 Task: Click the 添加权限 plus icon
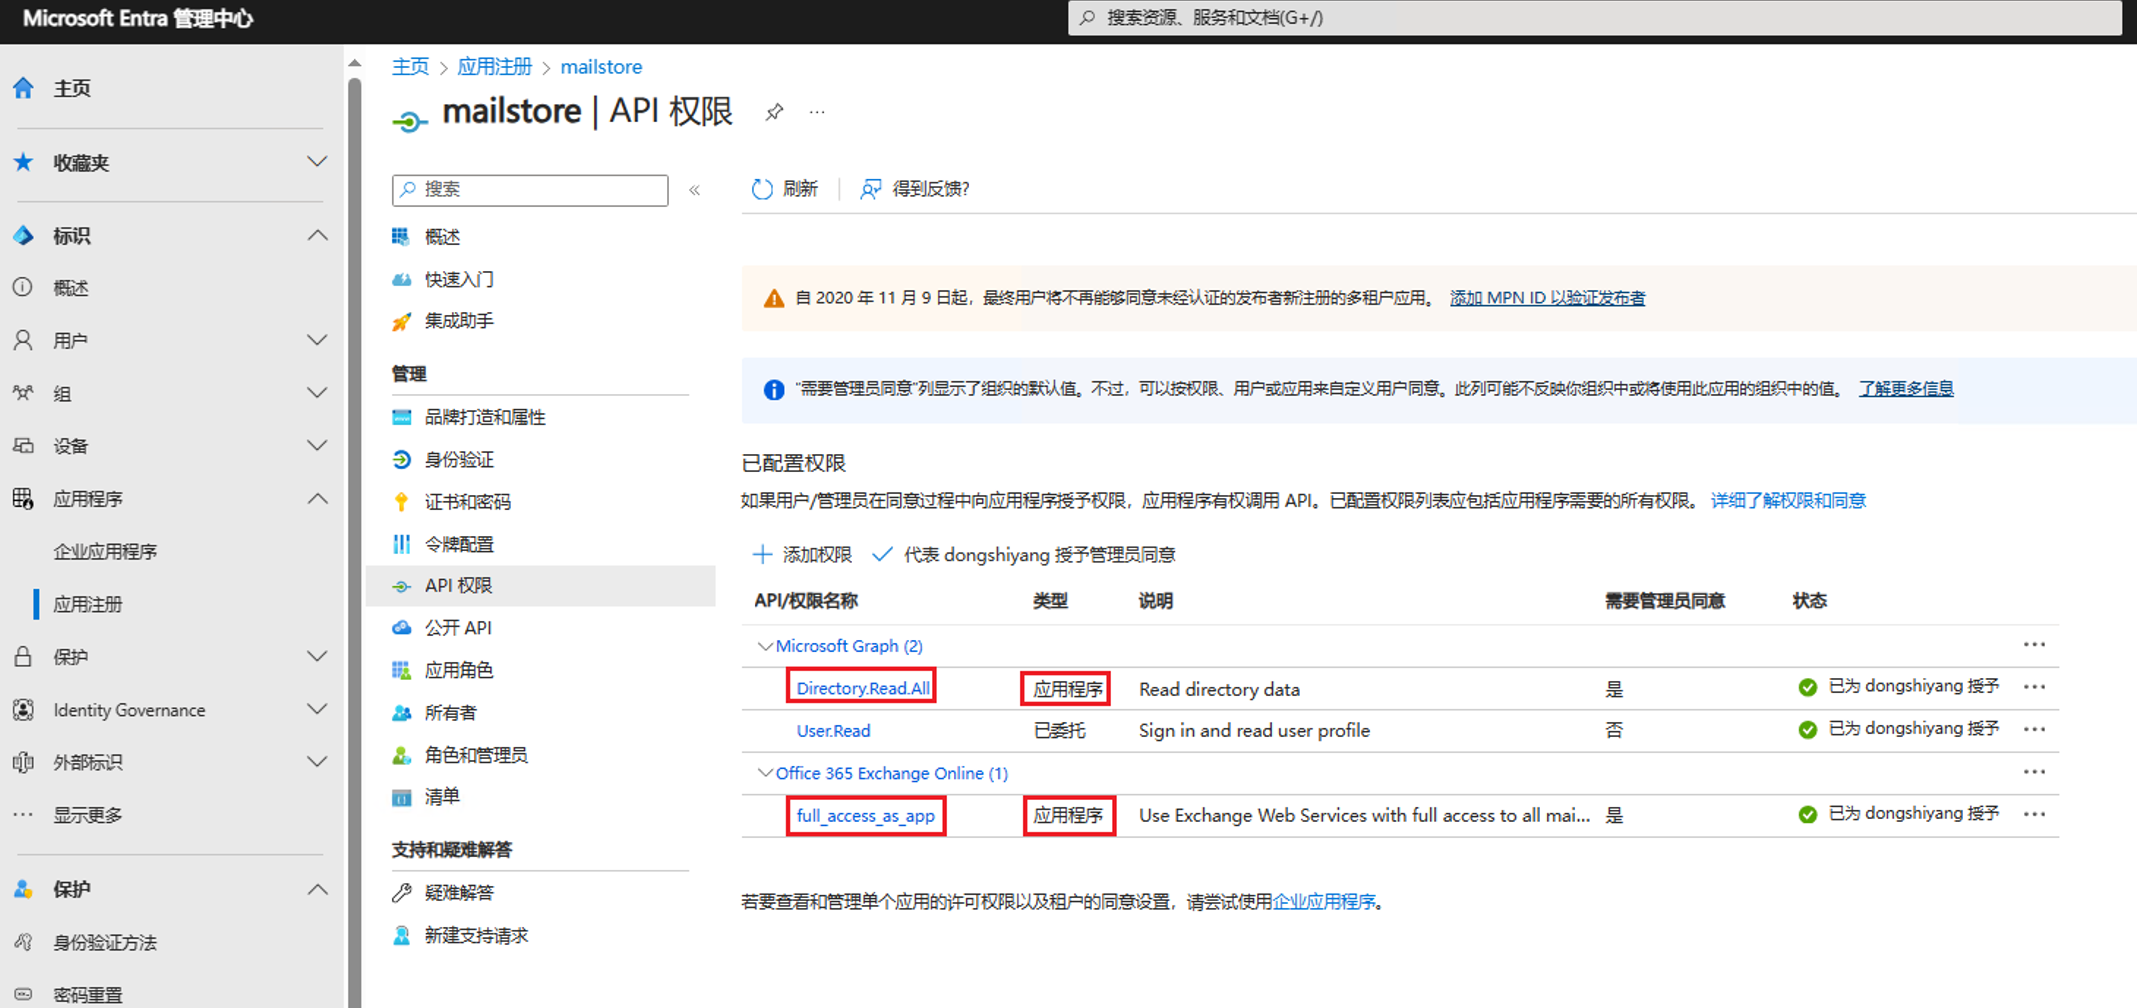coord(762,554)
